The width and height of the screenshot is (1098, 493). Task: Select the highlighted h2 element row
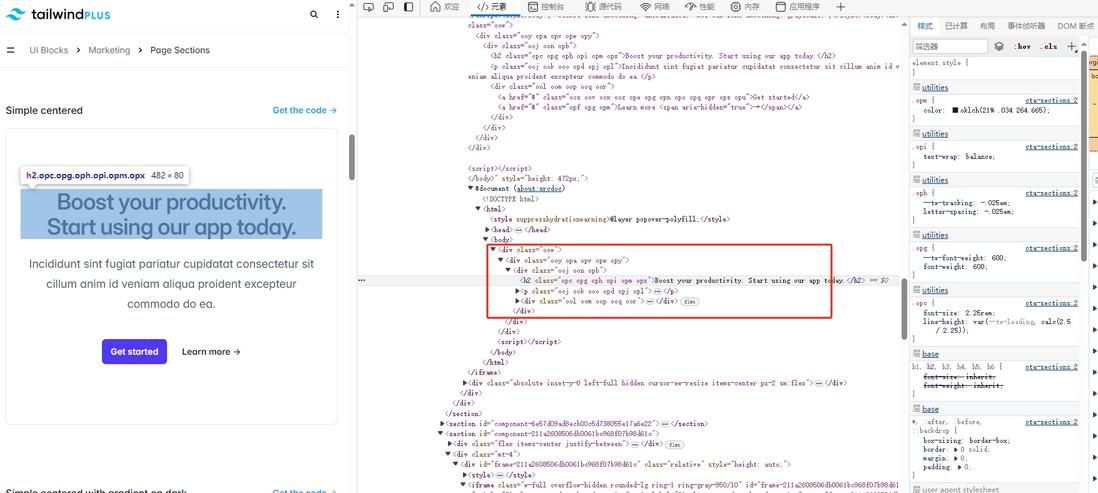tap(630, 280)
